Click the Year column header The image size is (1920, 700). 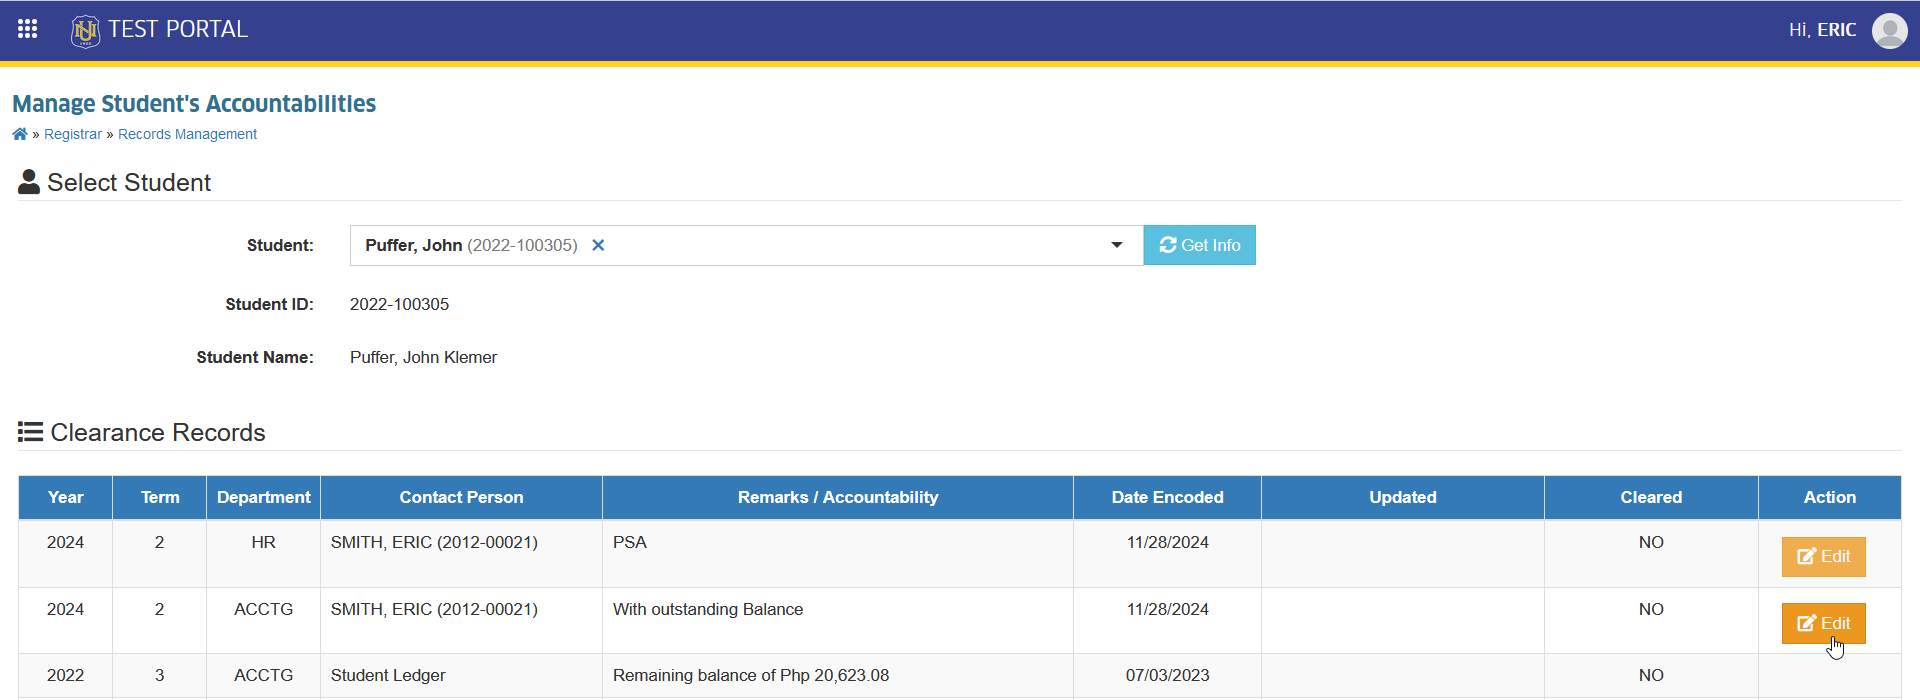[66, 497]
